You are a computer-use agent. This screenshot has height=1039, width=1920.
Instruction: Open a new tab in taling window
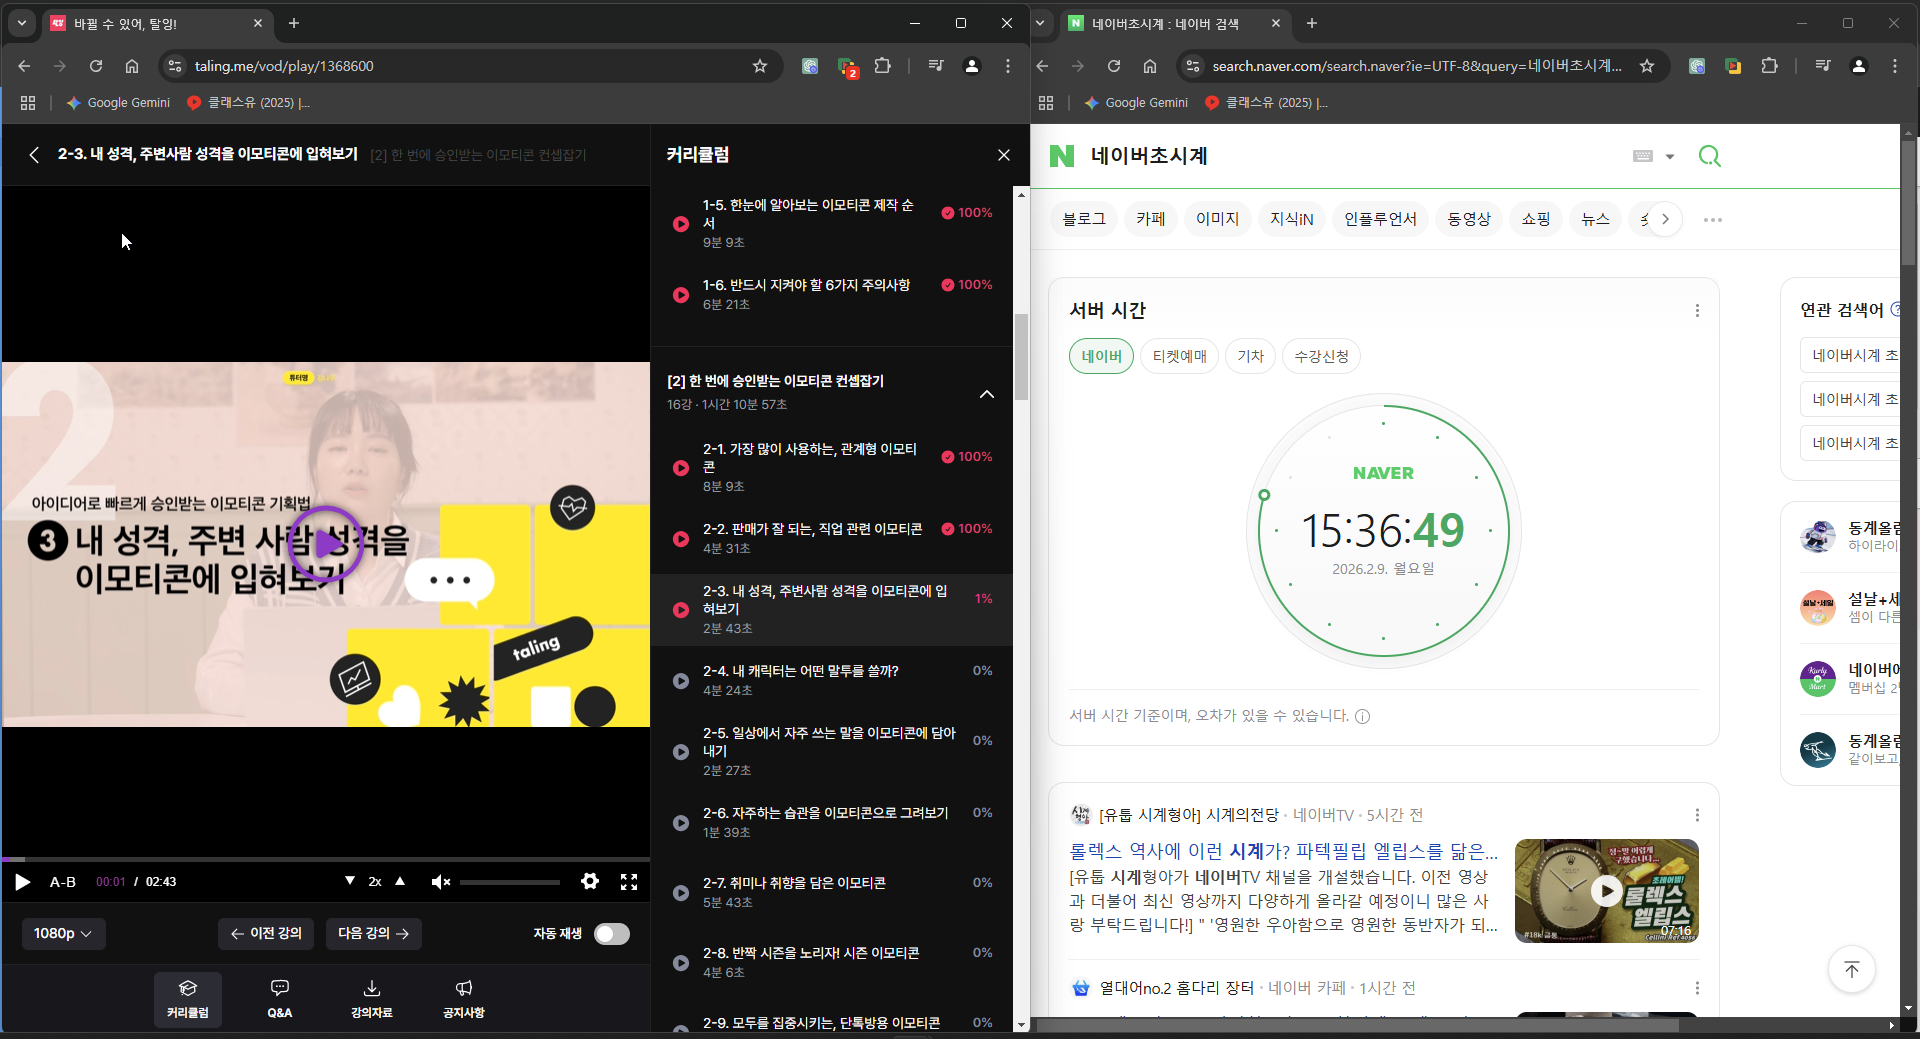(x=294, y=23)
